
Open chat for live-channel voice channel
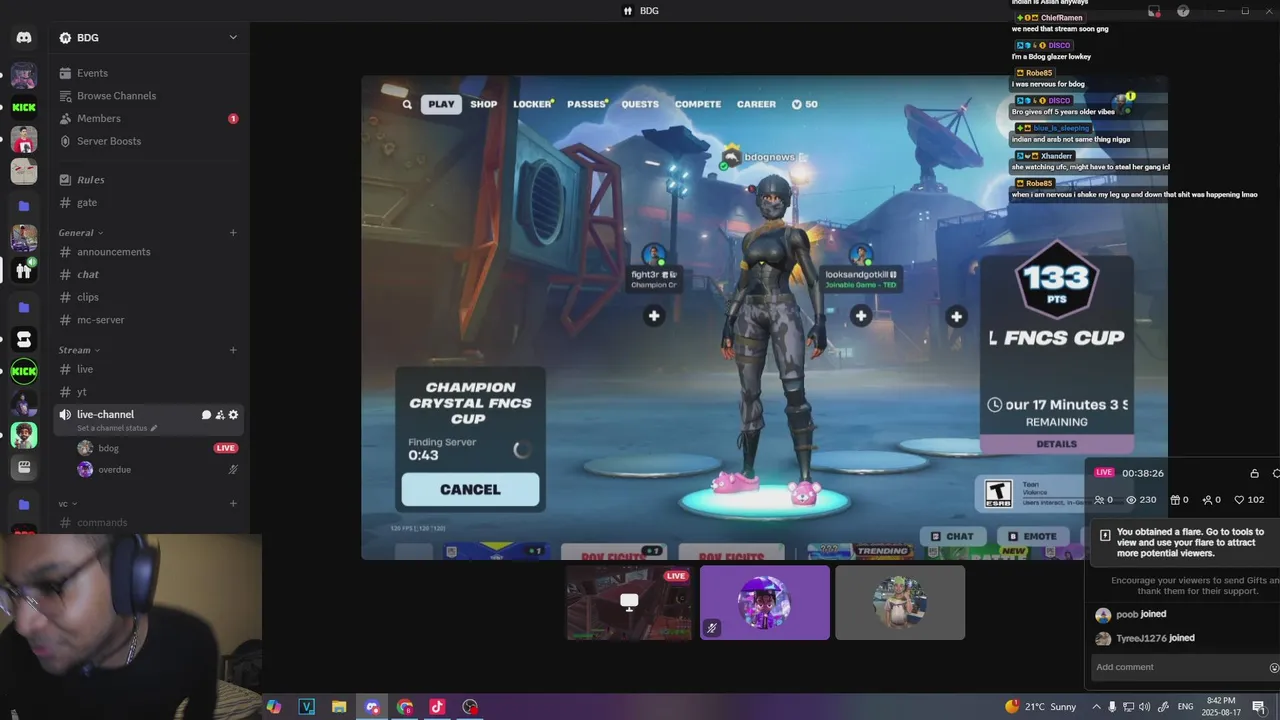tap(207, 415)
